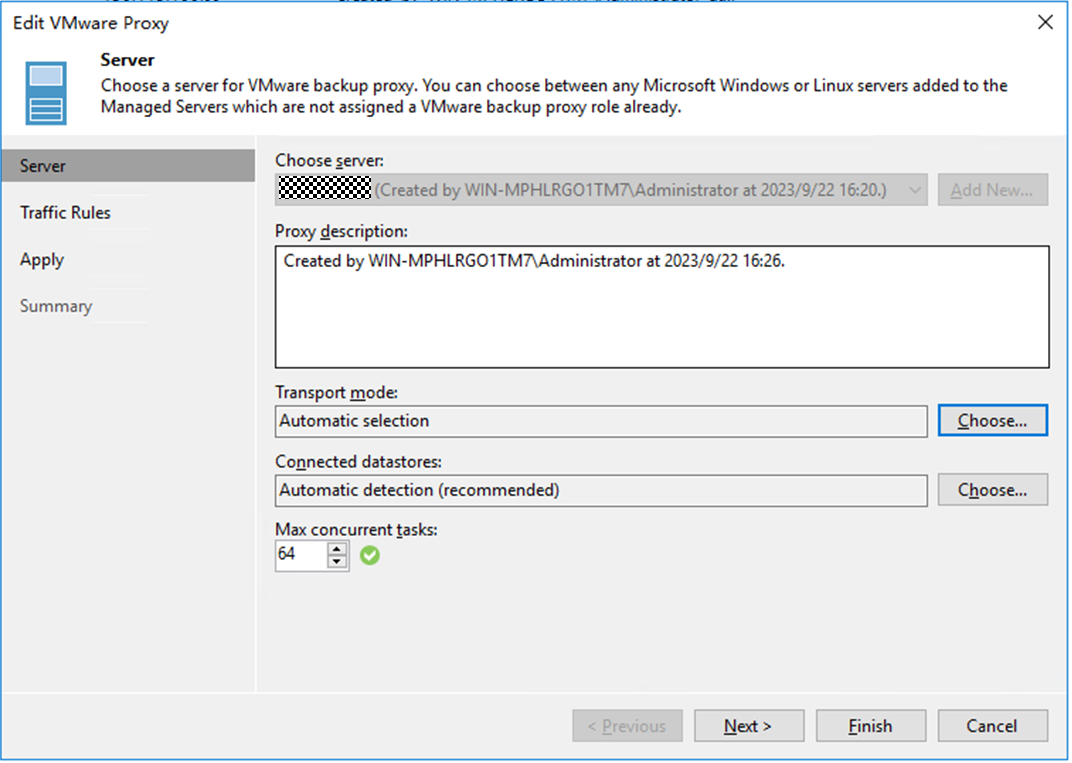Click Choose button for Connected datastores
The width and height of the screenshot is (1072, 763).
click(x=992, y=491)
